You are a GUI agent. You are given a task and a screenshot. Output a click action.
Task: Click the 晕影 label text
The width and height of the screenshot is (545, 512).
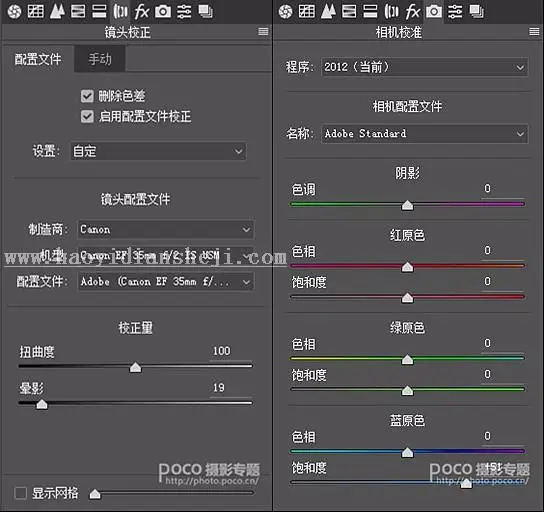[x=31, y=389]
